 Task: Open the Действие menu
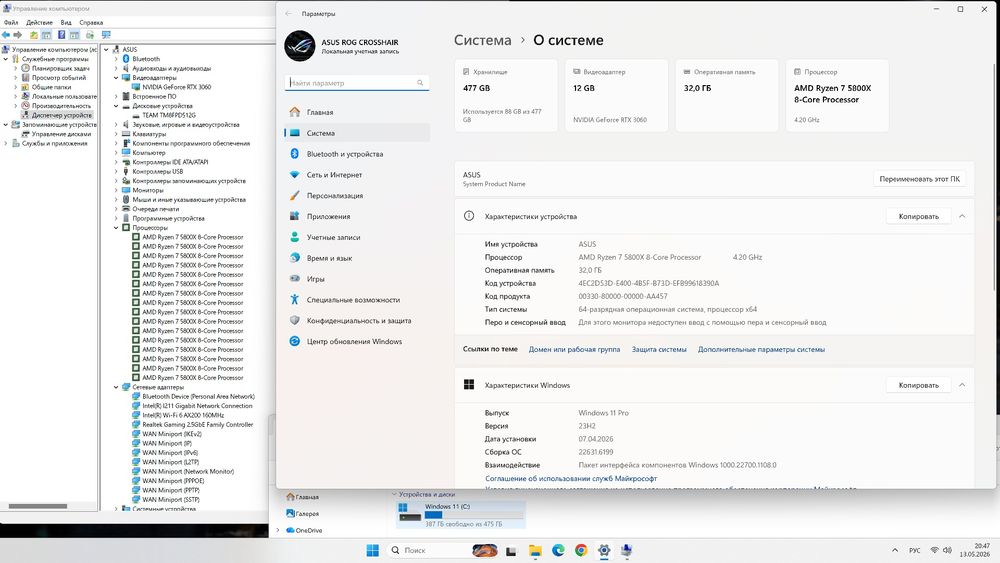click(39, 22)
